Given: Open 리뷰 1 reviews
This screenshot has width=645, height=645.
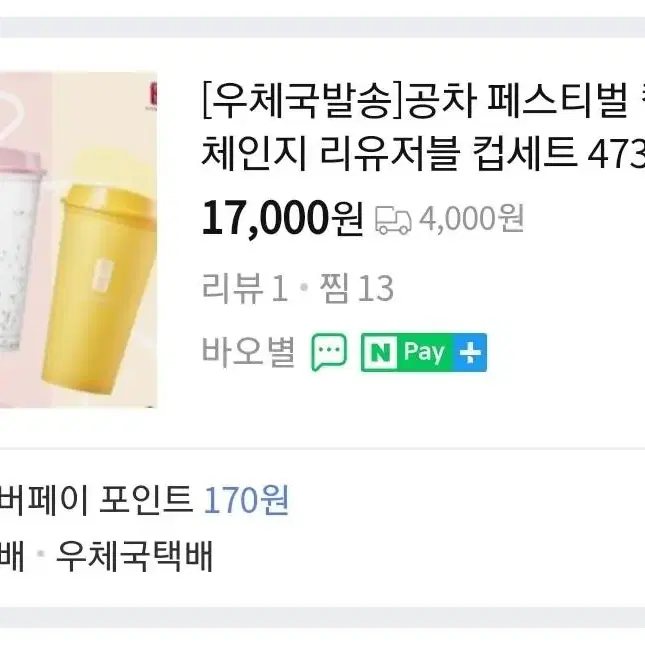Looking at the screenshot, I should 245,288.
